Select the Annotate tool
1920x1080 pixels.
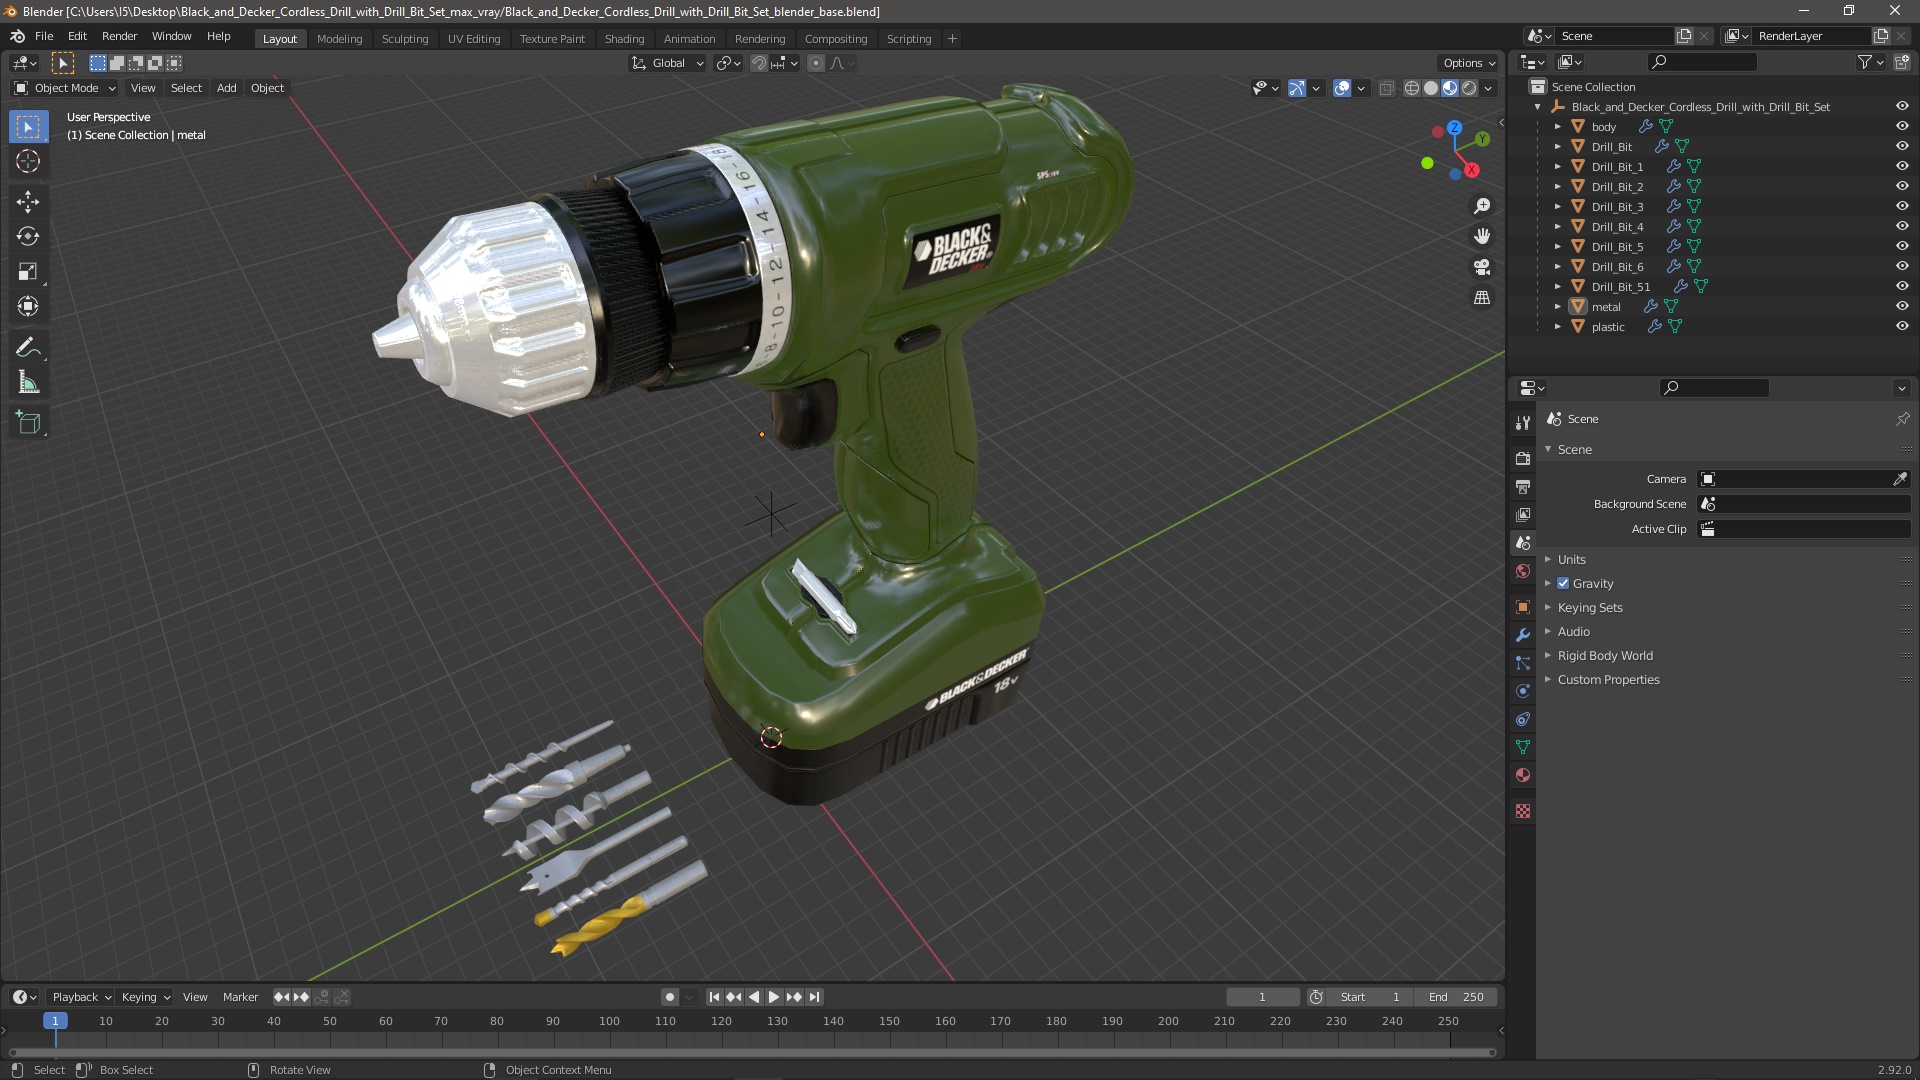(x=28, y=347)
